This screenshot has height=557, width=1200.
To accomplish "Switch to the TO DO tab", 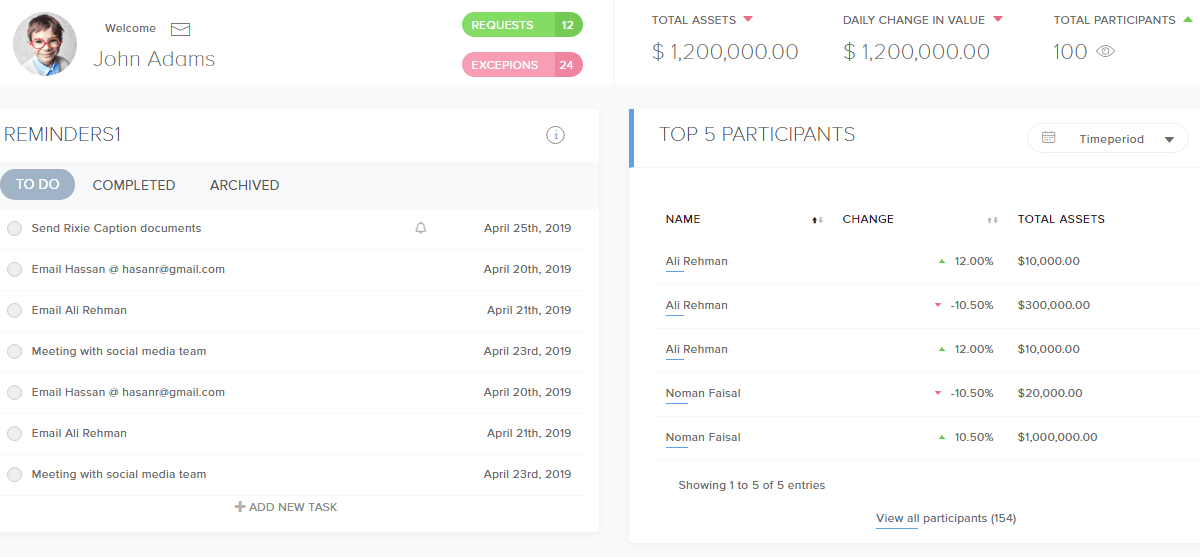I will [38, 185].
